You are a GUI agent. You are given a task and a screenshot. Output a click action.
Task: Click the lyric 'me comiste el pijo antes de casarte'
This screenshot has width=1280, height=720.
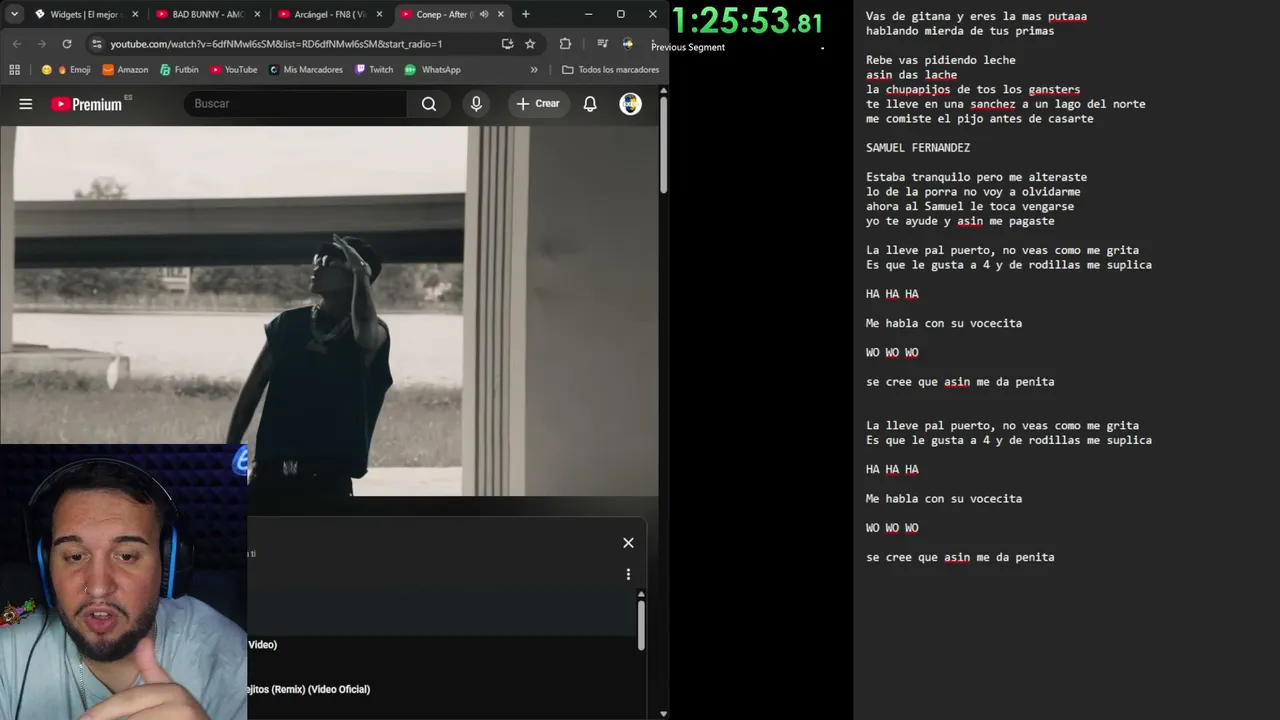click(x=980, y=119)
